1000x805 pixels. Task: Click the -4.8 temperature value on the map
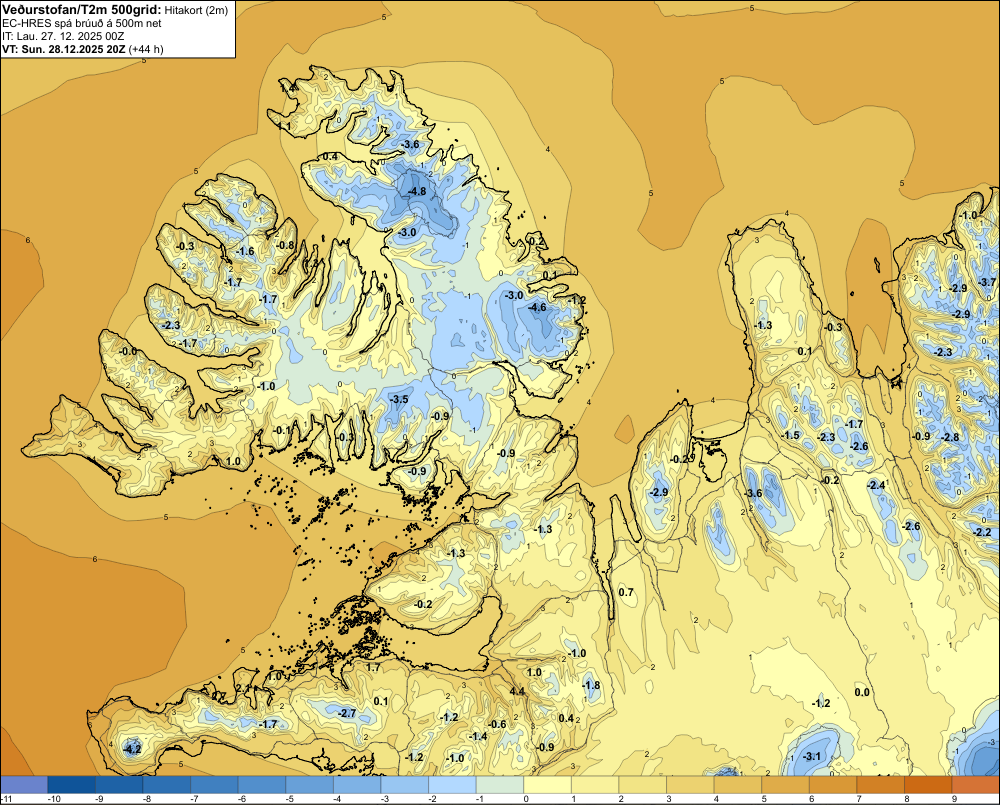click(416, 191)
